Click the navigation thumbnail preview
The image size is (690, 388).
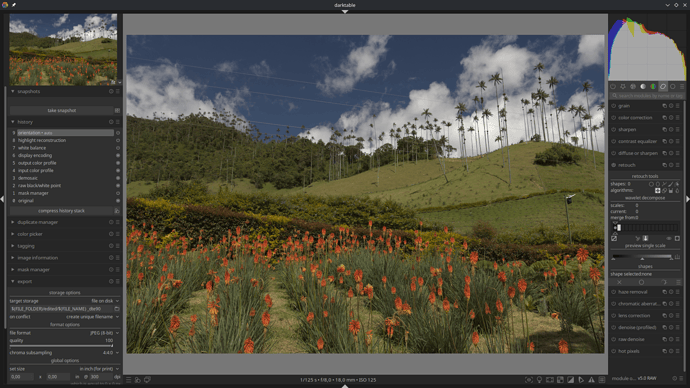click(x=63, y=49)
